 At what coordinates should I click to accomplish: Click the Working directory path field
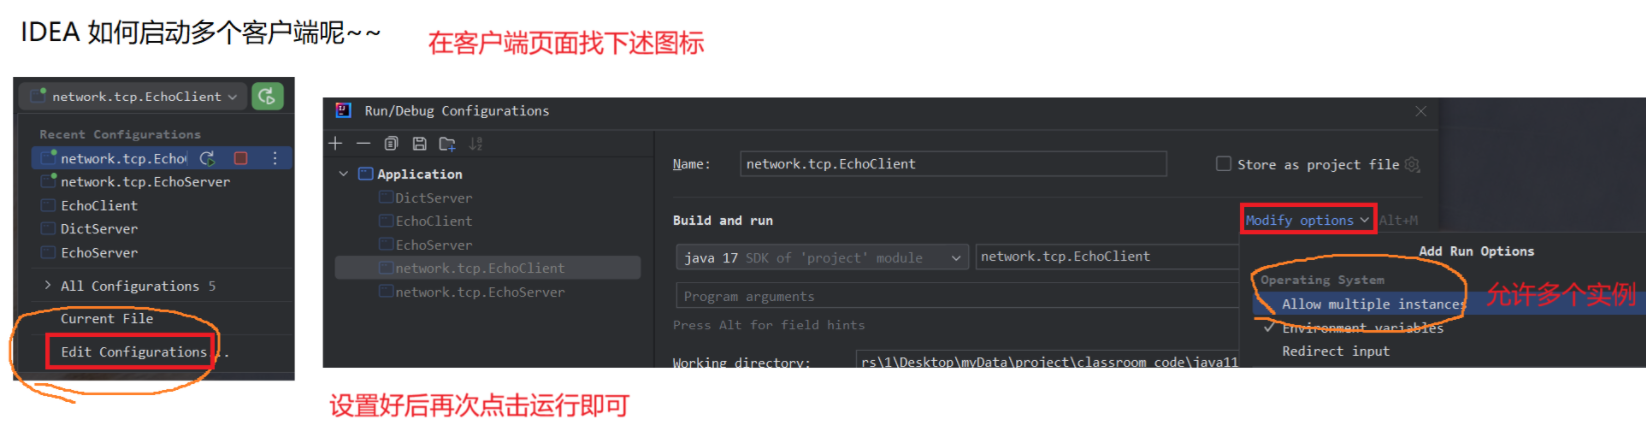click(1048, 361)
